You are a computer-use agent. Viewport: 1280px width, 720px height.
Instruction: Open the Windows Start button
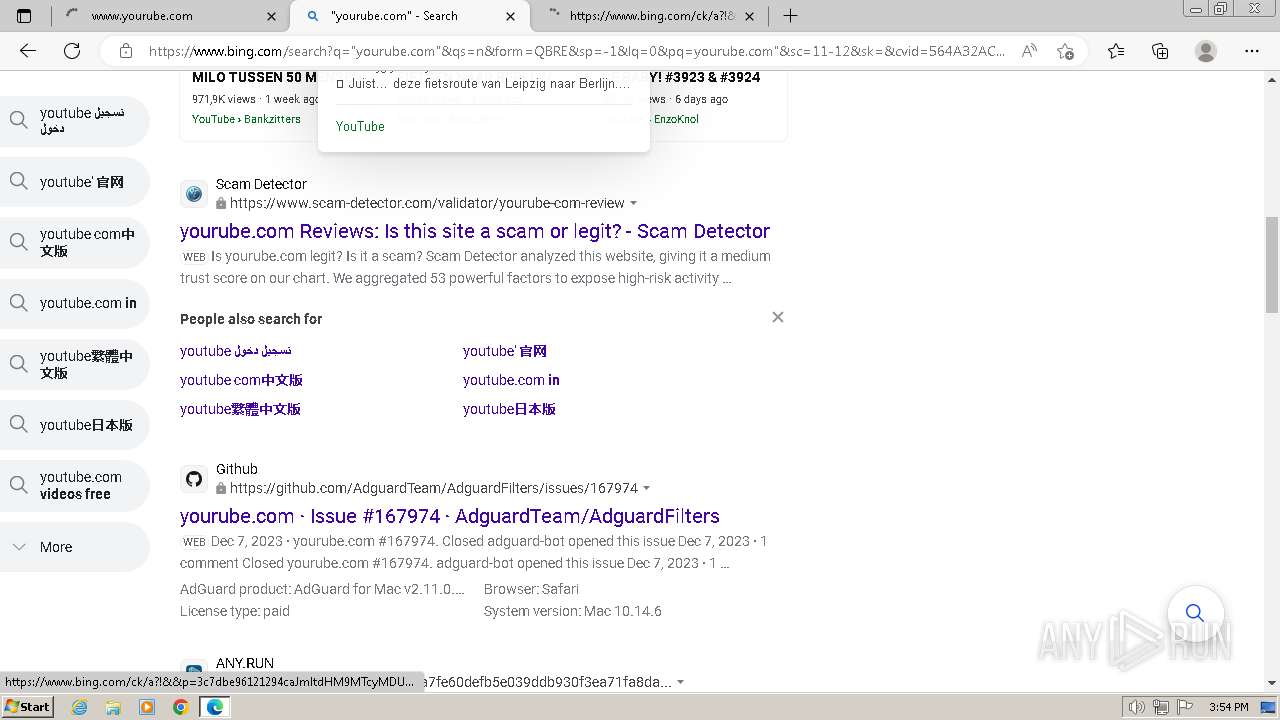[x=27, y=707]
